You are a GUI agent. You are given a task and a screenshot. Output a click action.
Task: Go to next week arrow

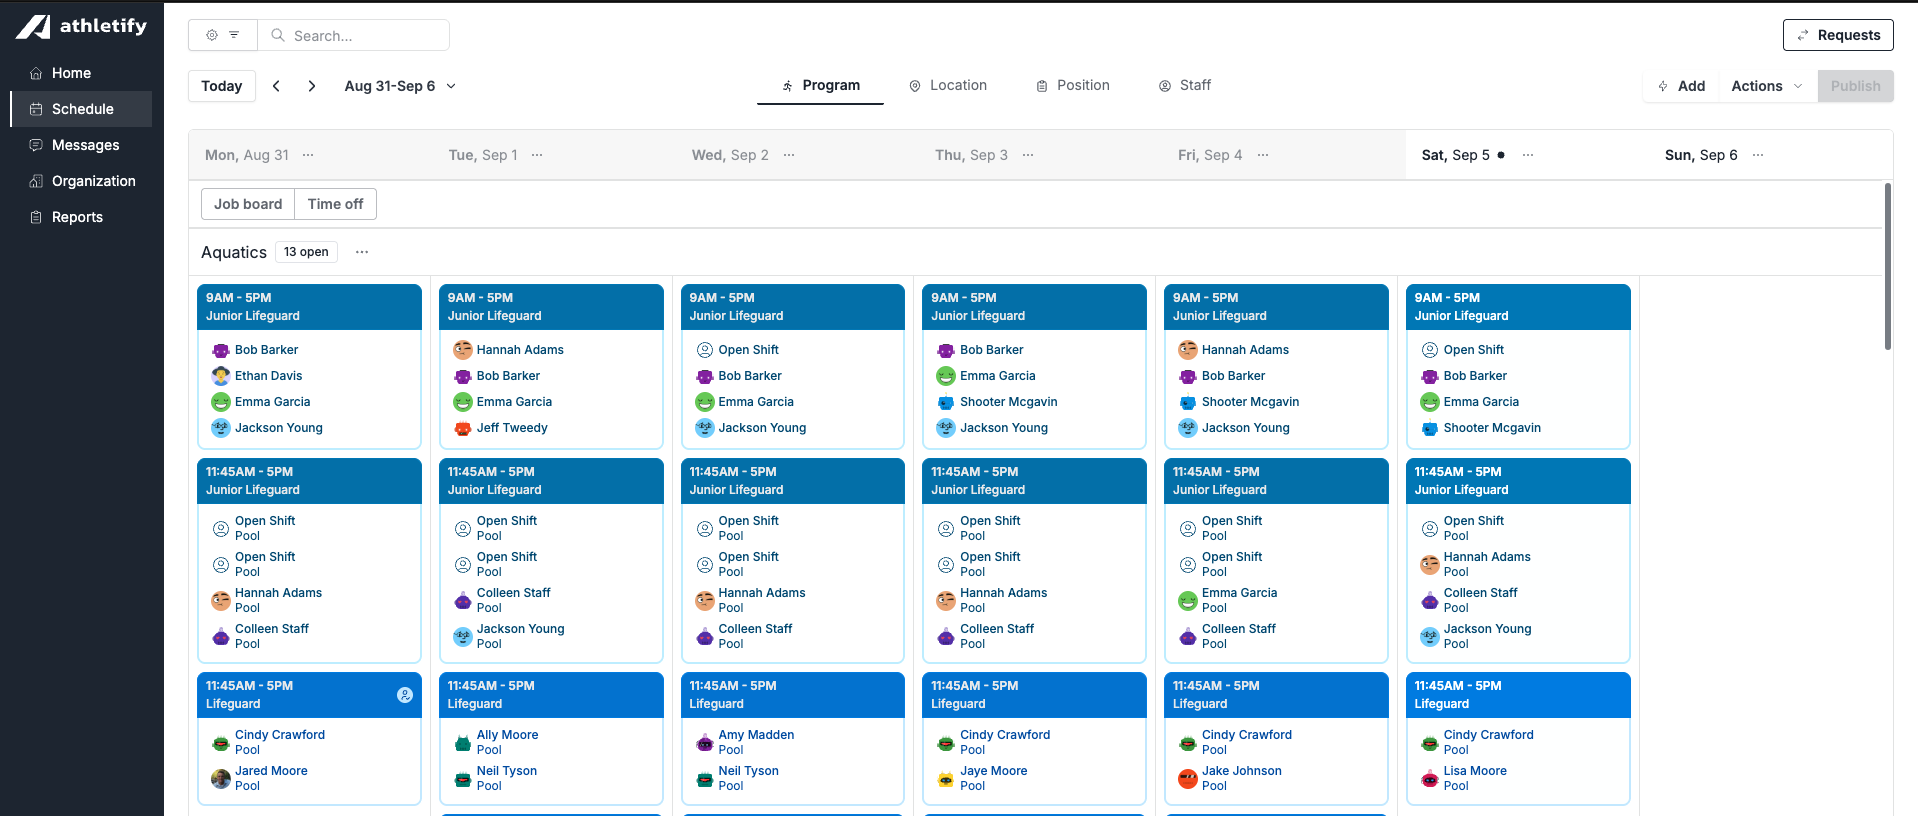(x=312, y=86)
